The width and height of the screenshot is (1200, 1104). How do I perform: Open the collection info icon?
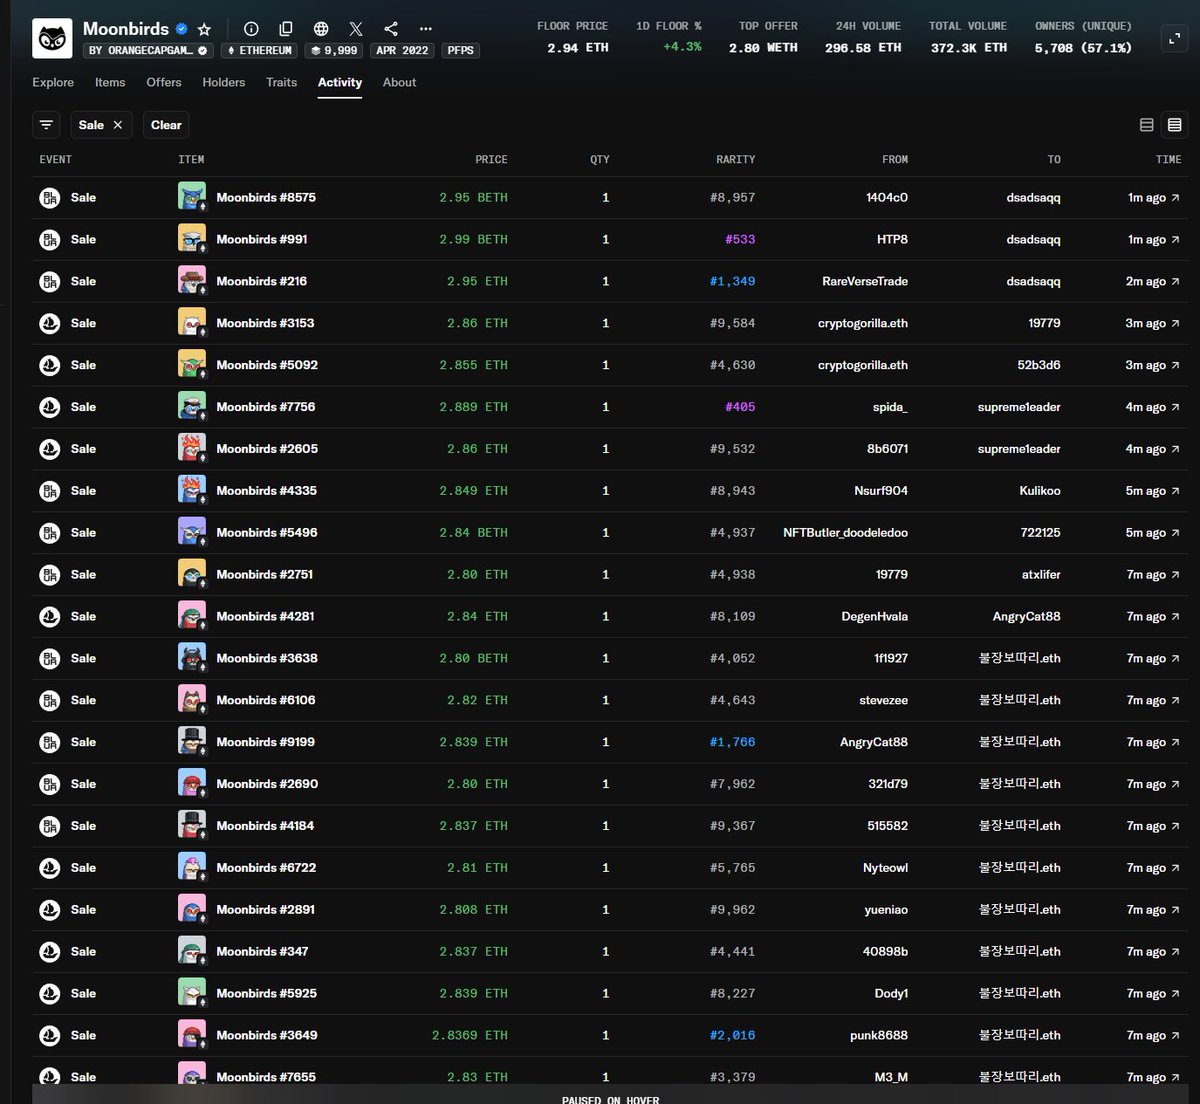(251, 29)
